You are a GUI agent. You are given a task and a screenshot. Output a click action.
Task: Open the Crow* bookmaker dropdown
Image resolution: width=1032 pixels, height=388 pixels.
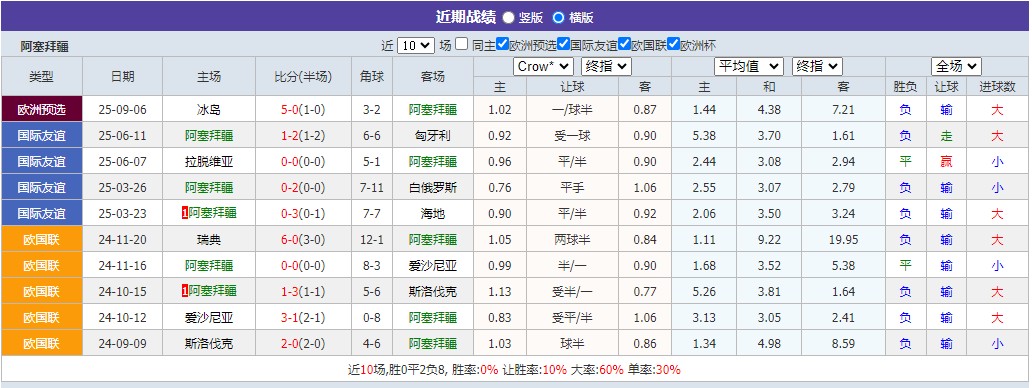pos(543,66)
